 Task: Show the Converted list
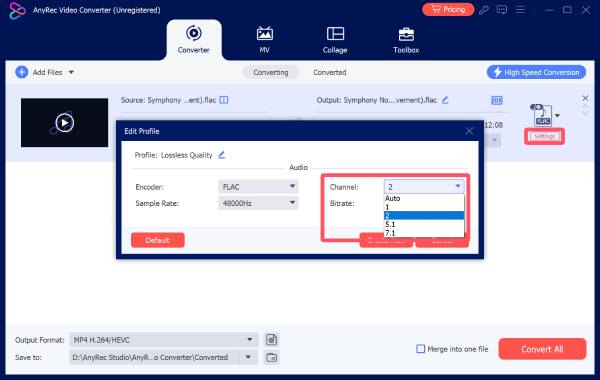pos(329,72)
